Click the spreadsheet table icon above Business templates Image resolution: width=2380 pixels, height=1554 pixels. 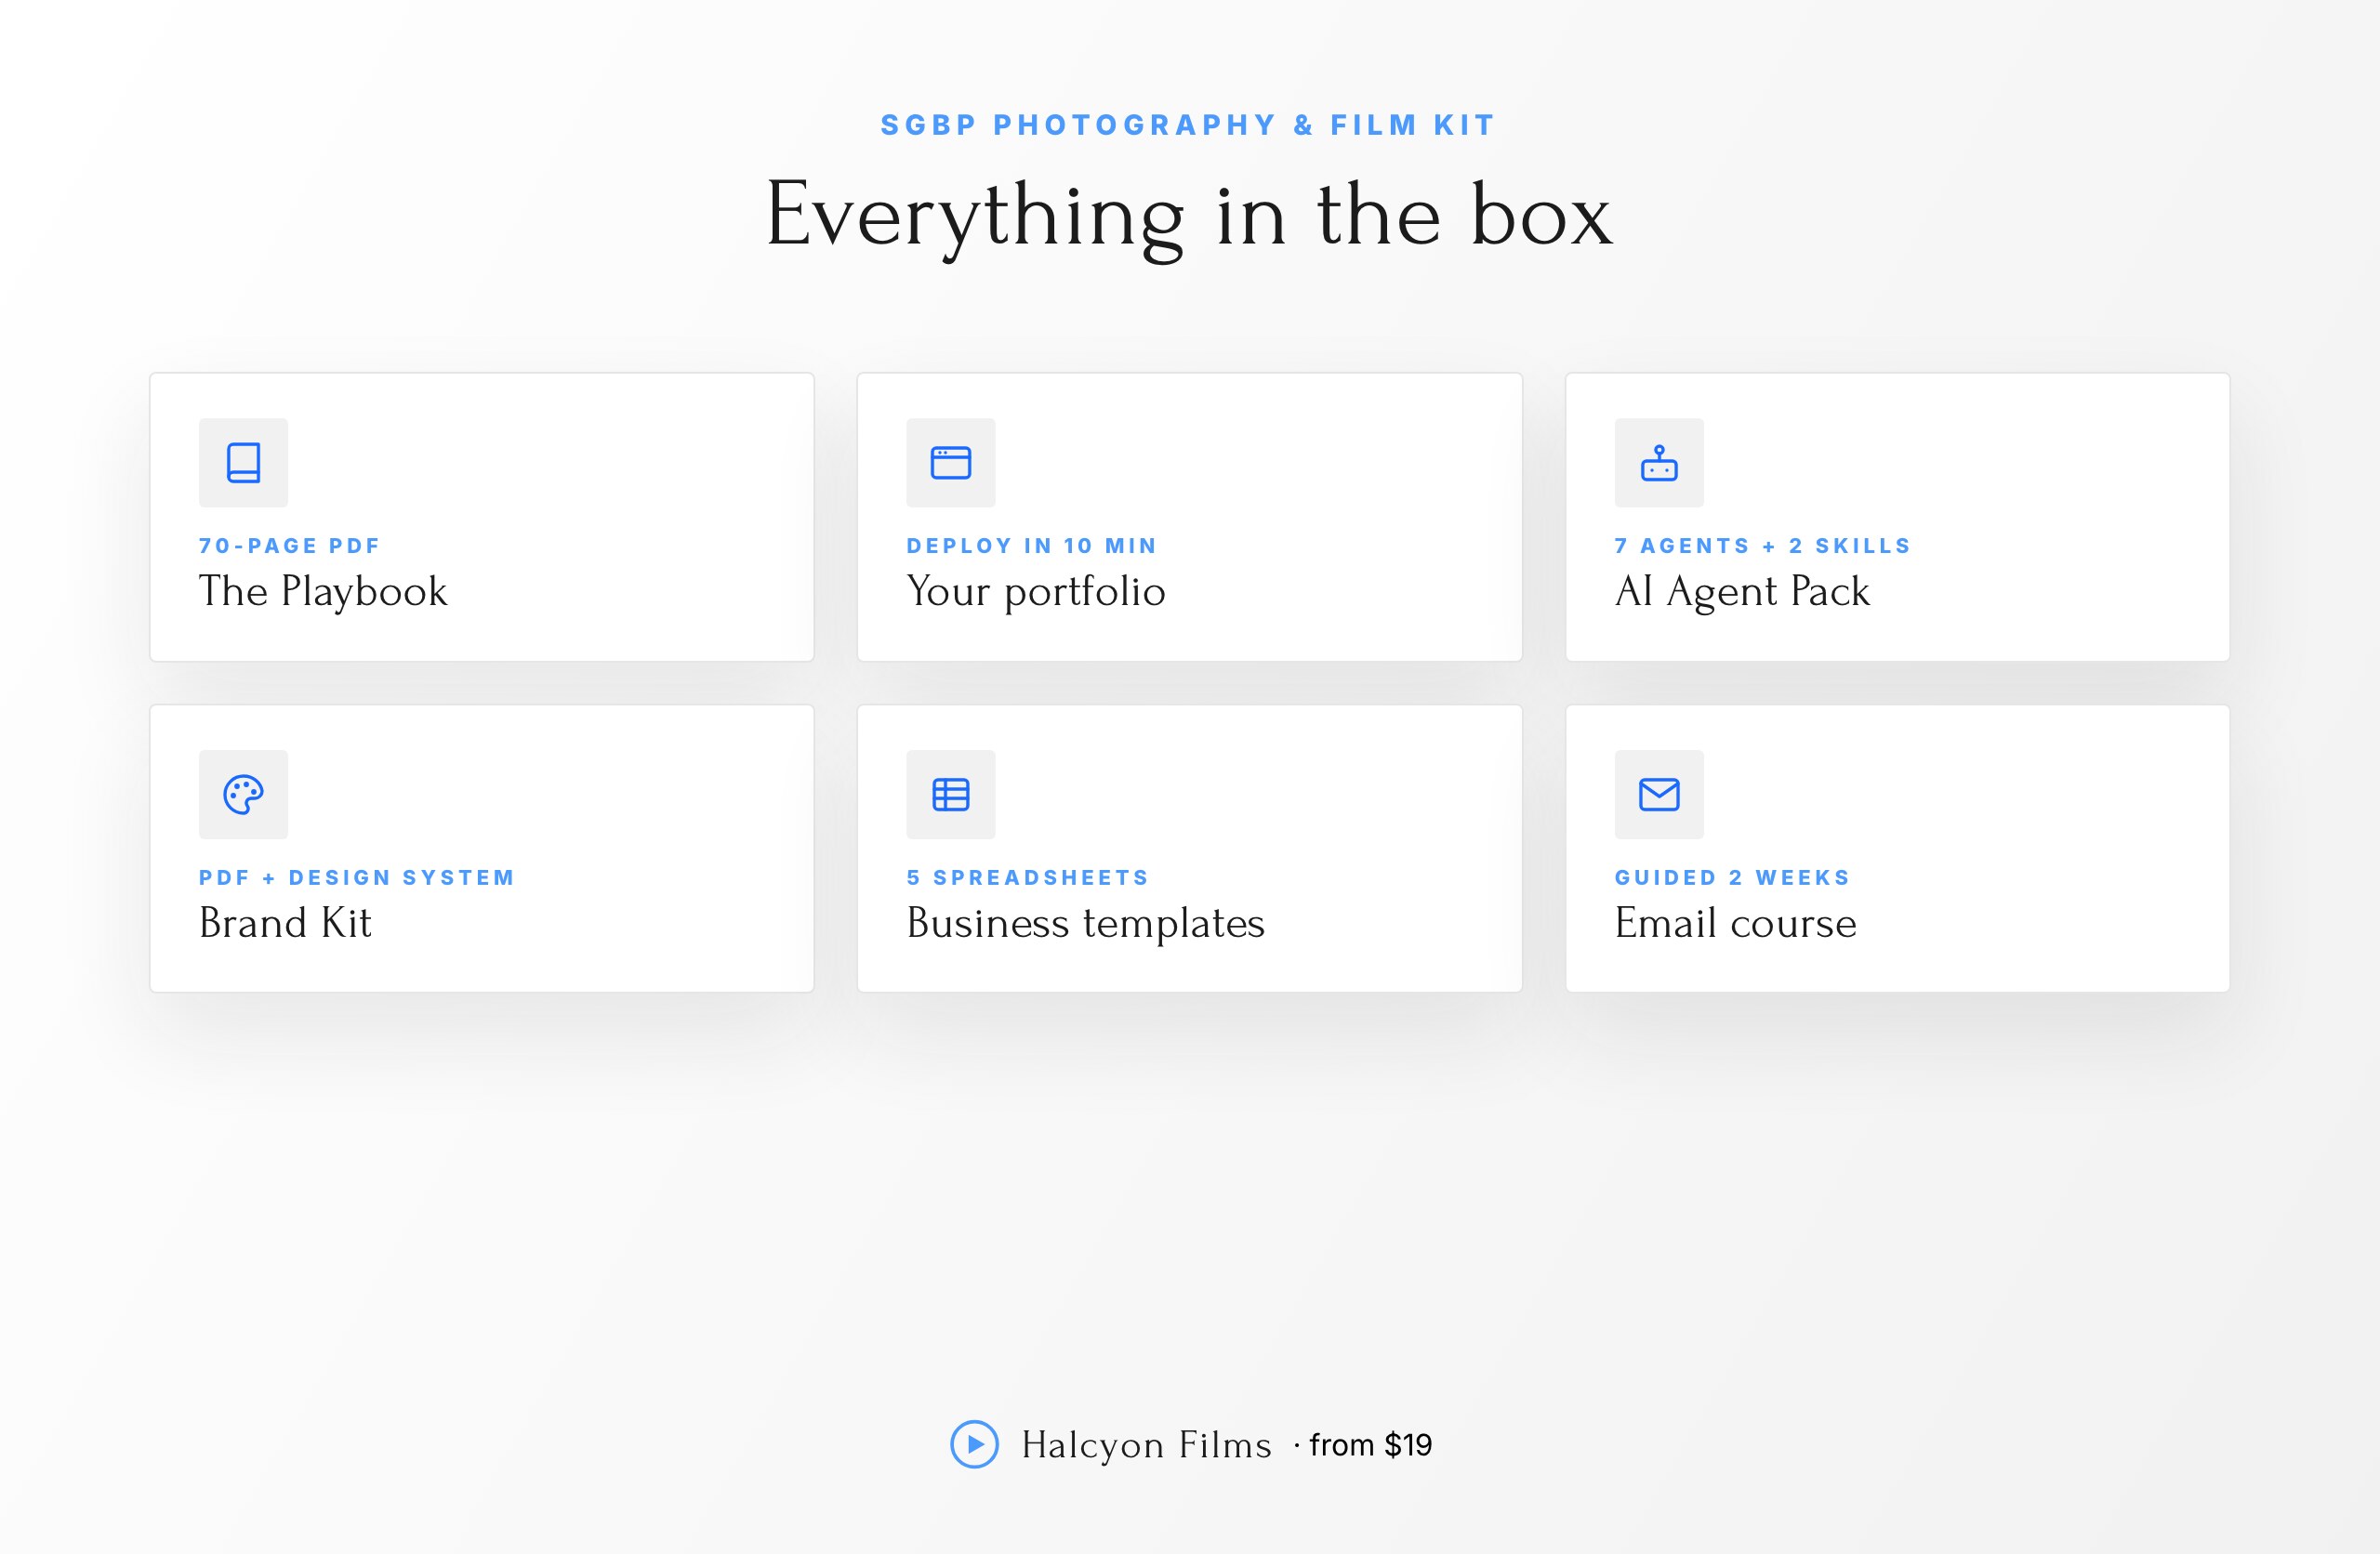click(951, 795)
